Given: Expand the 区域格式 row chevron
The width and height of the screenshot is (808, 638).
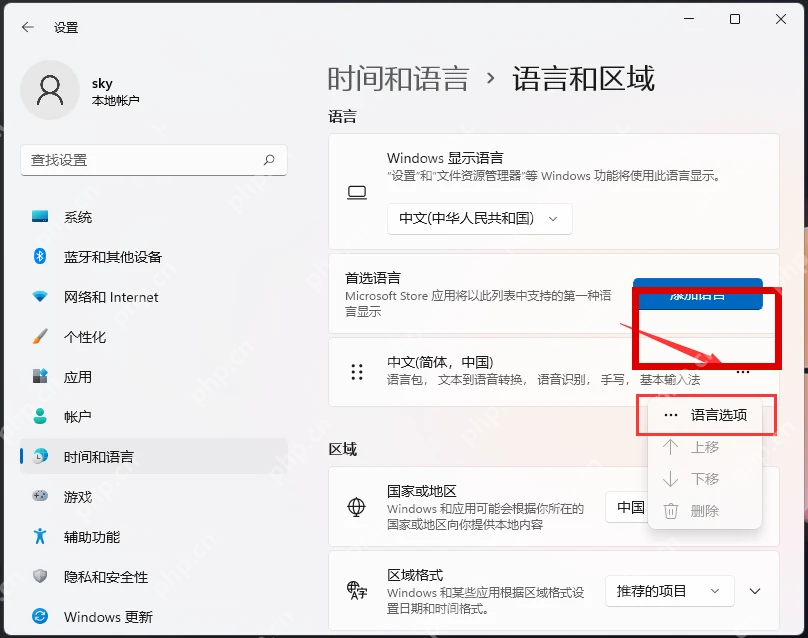Looking at the screenshot, I should coord(755,591).
